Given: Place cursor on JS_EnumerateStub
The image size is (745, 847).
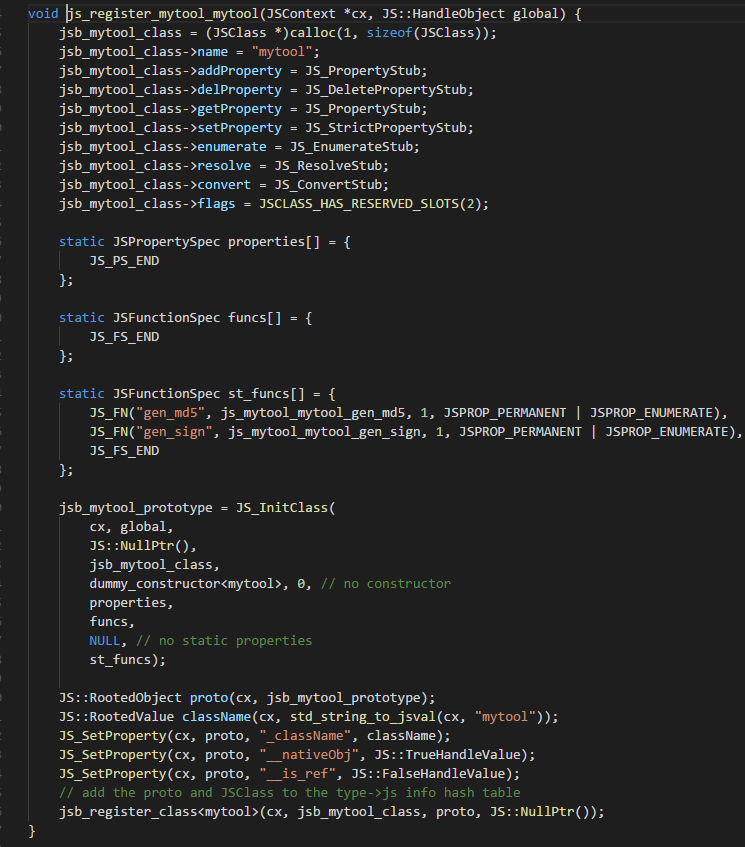Looking at the screenshot, I should [x=368, y=147].
